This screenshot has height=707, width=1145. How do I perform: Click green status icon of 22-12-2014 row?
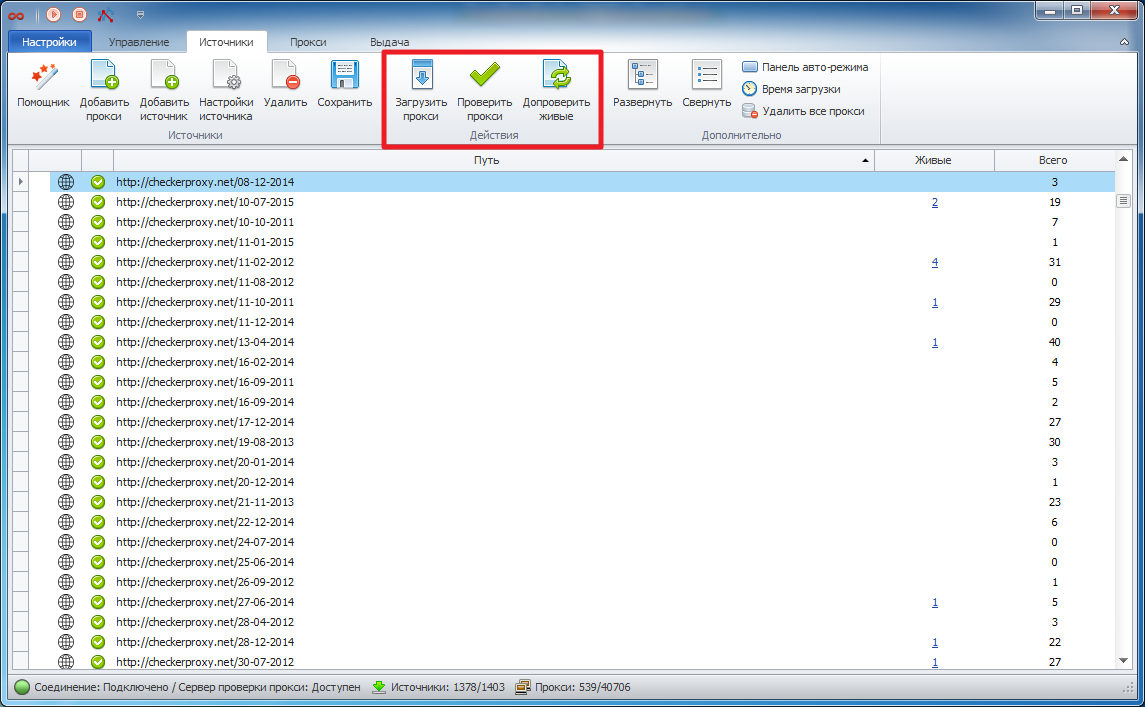(x=98, y=522)
